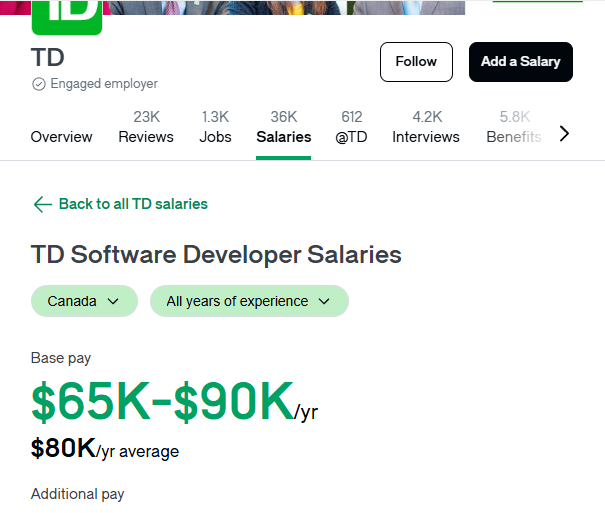605x513 pixels.
Task: Click the back arrow icon beside Back to all TD salaries
Action: pos(42,204)
